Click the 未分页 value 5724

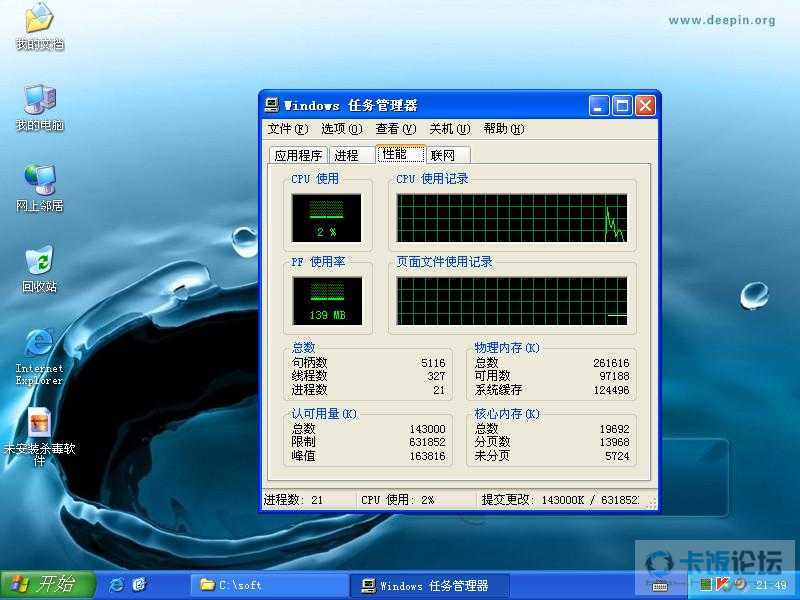(x=617, y=456)
